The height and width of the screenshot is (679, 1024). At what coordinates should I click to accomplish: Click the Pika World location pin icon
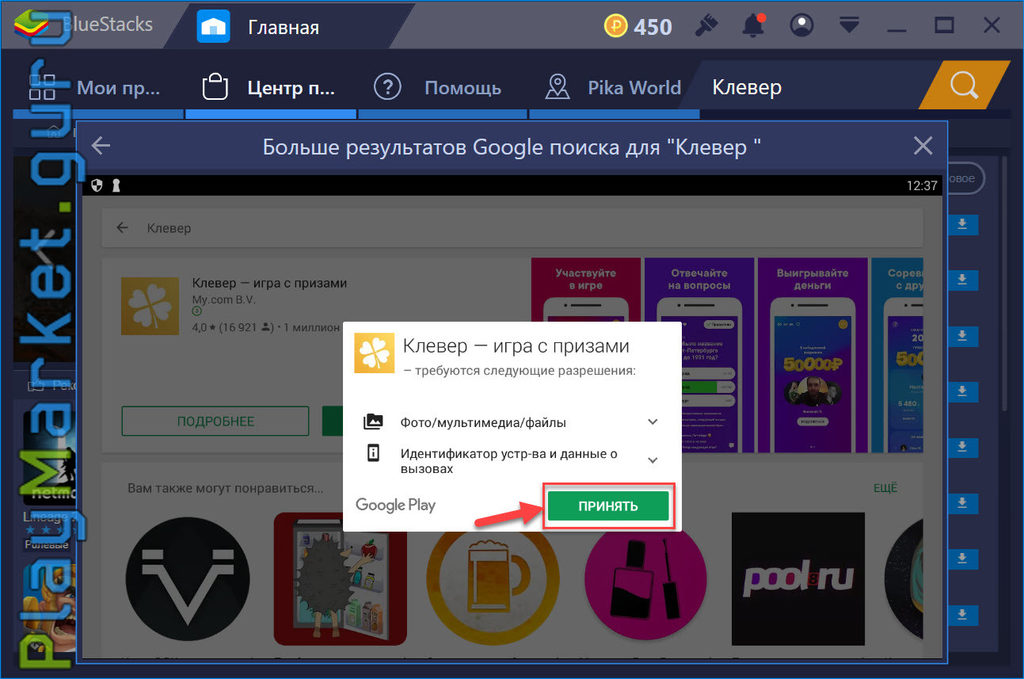pos(557,87)
